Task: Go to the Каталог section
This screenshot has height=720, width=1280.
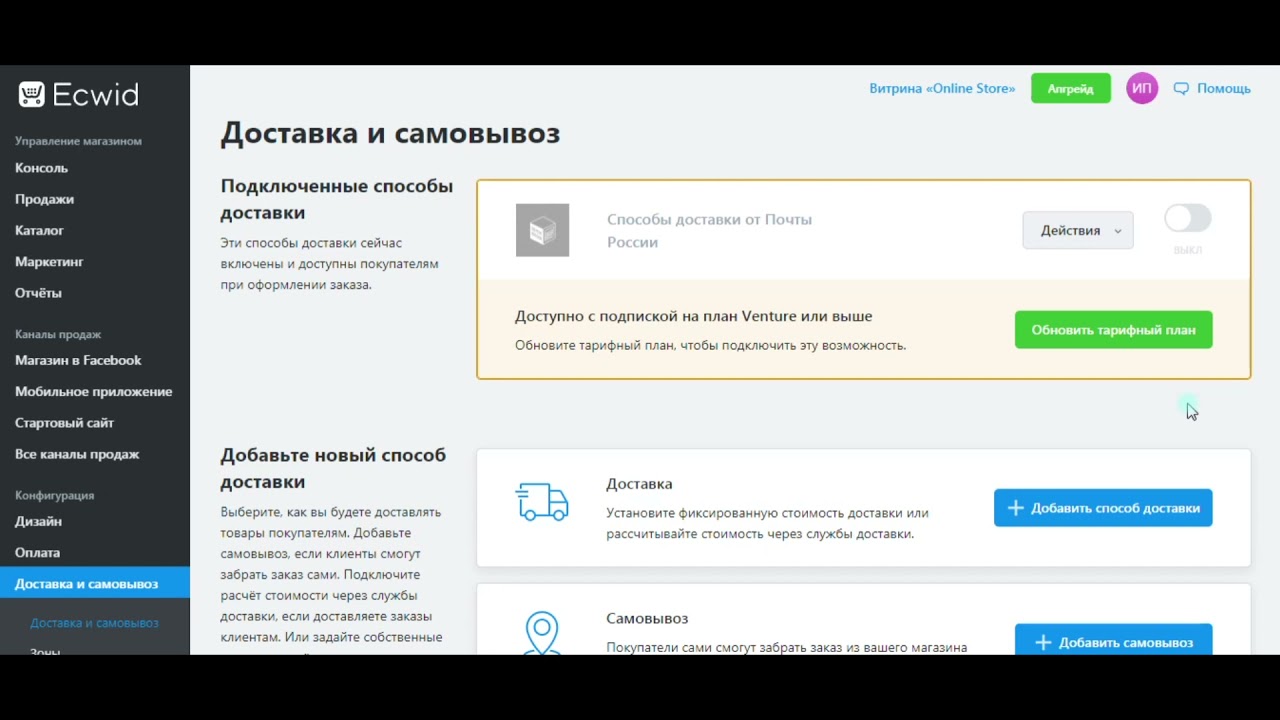Action: (39, 230)
